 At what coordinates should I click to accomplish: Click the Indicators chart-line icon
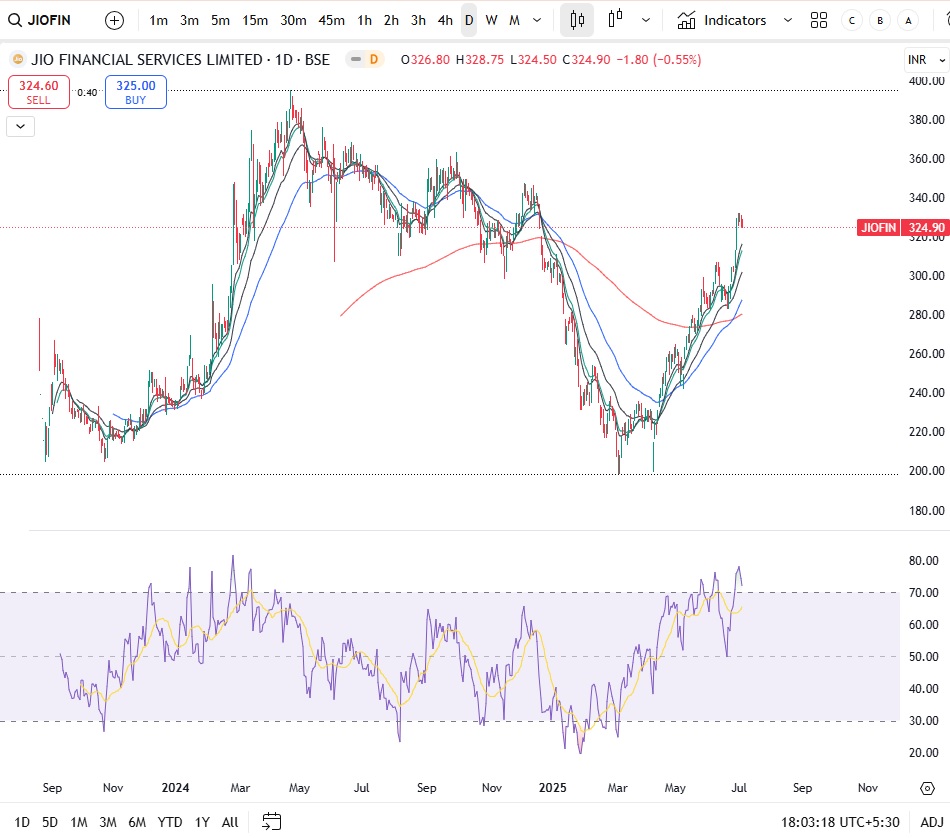tap(687, 19)
